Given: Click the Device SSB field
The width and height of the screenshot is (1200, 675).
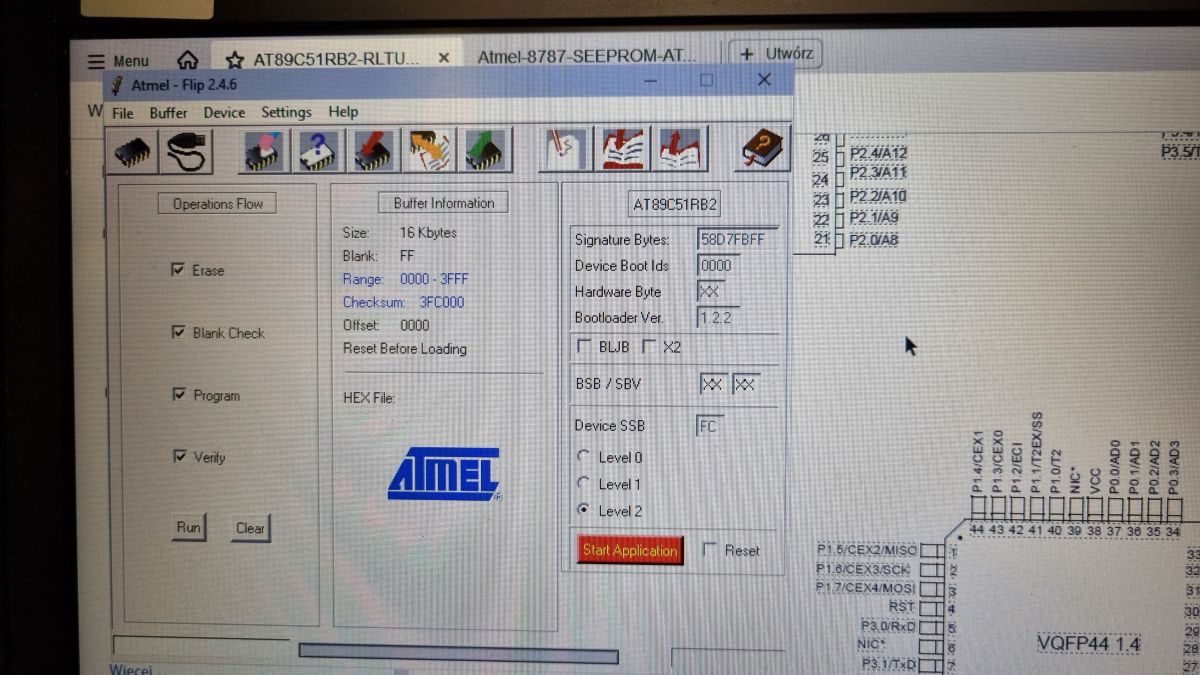Looking at the screenshot, I should [x=710, y=426].
